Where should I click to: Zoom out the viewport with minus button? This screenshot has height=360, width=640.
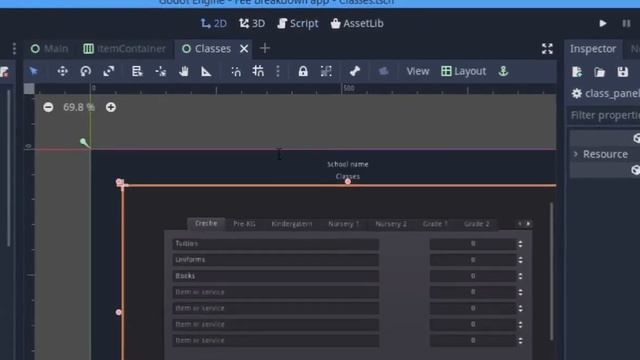48,107
